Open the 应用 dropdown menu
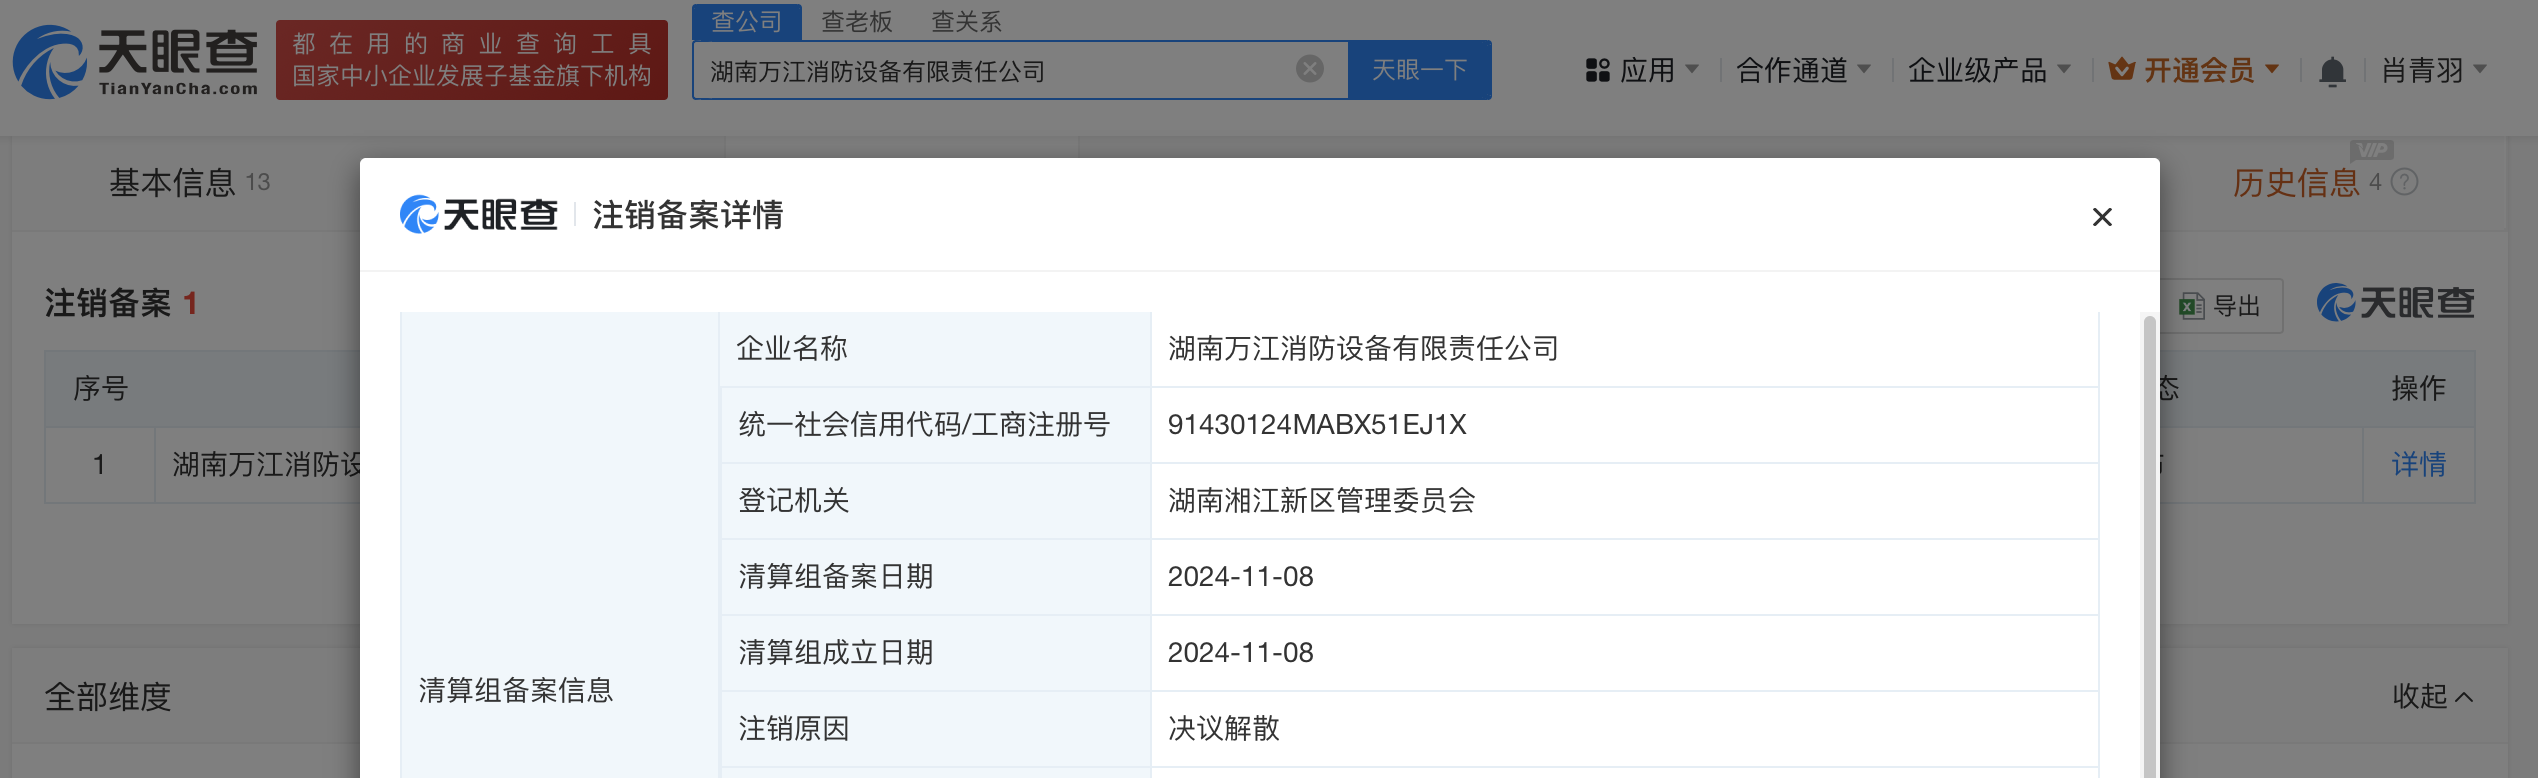 click(1641, 70)
